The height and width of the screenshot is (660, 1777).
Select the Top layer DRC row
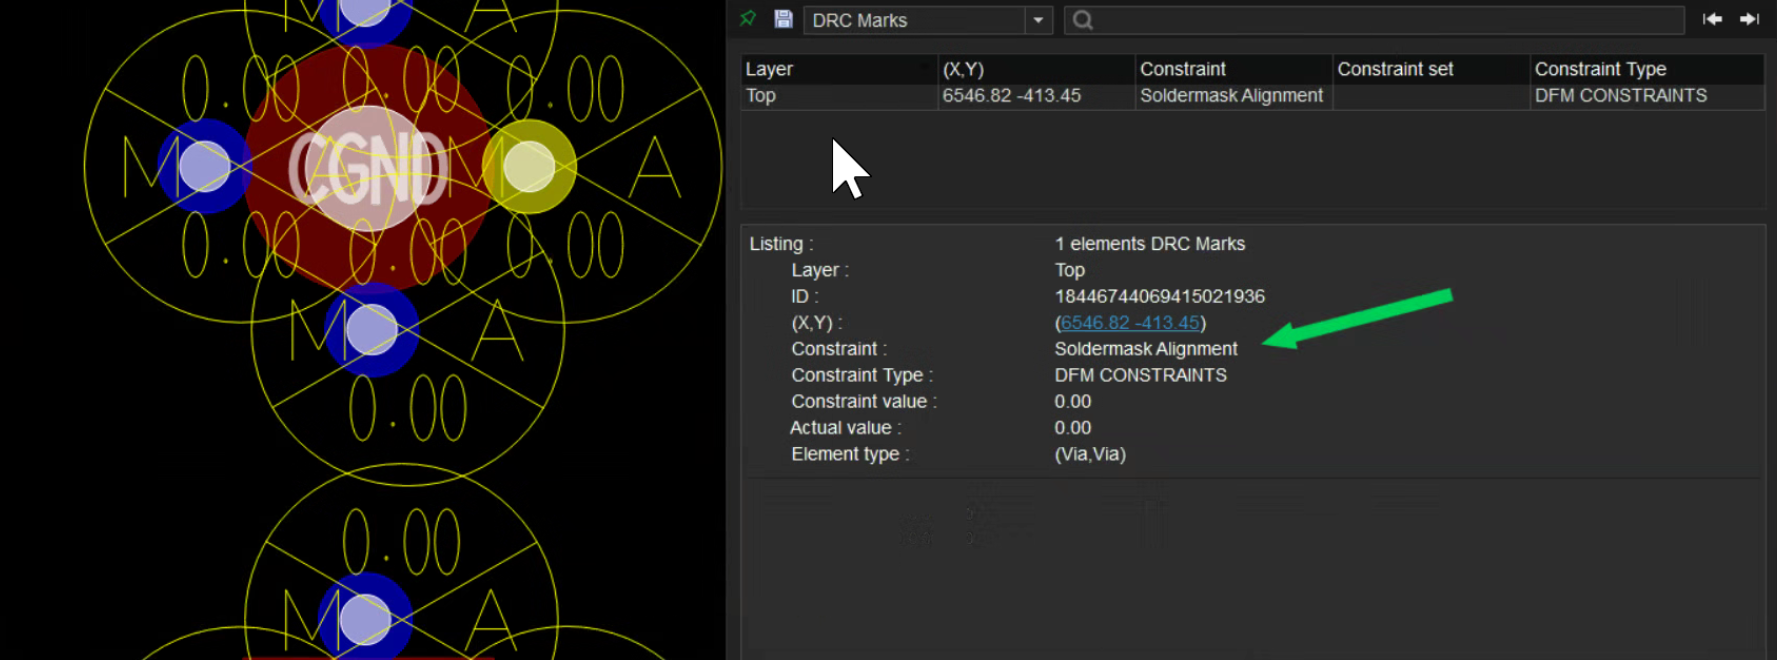tap(761, 96)
